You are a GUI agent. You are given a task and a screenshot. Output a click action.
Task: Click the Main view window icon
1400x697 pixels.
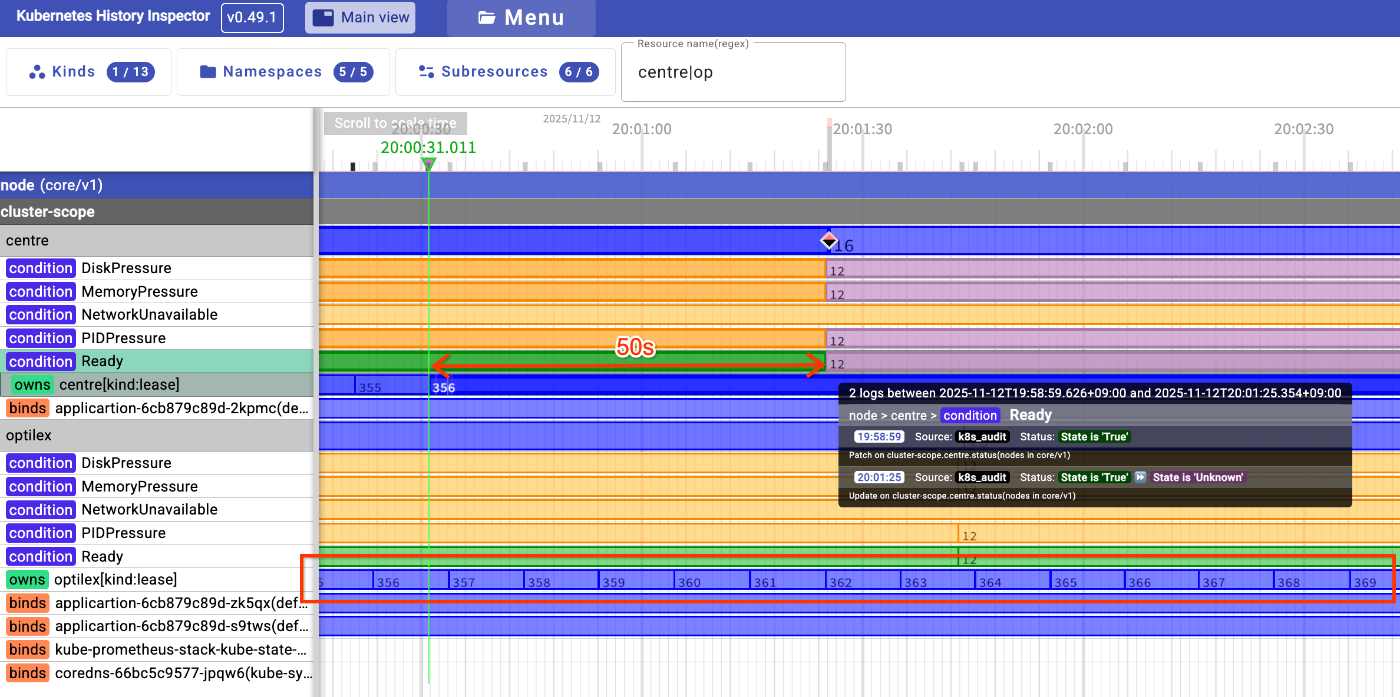(x=323, y=18)
